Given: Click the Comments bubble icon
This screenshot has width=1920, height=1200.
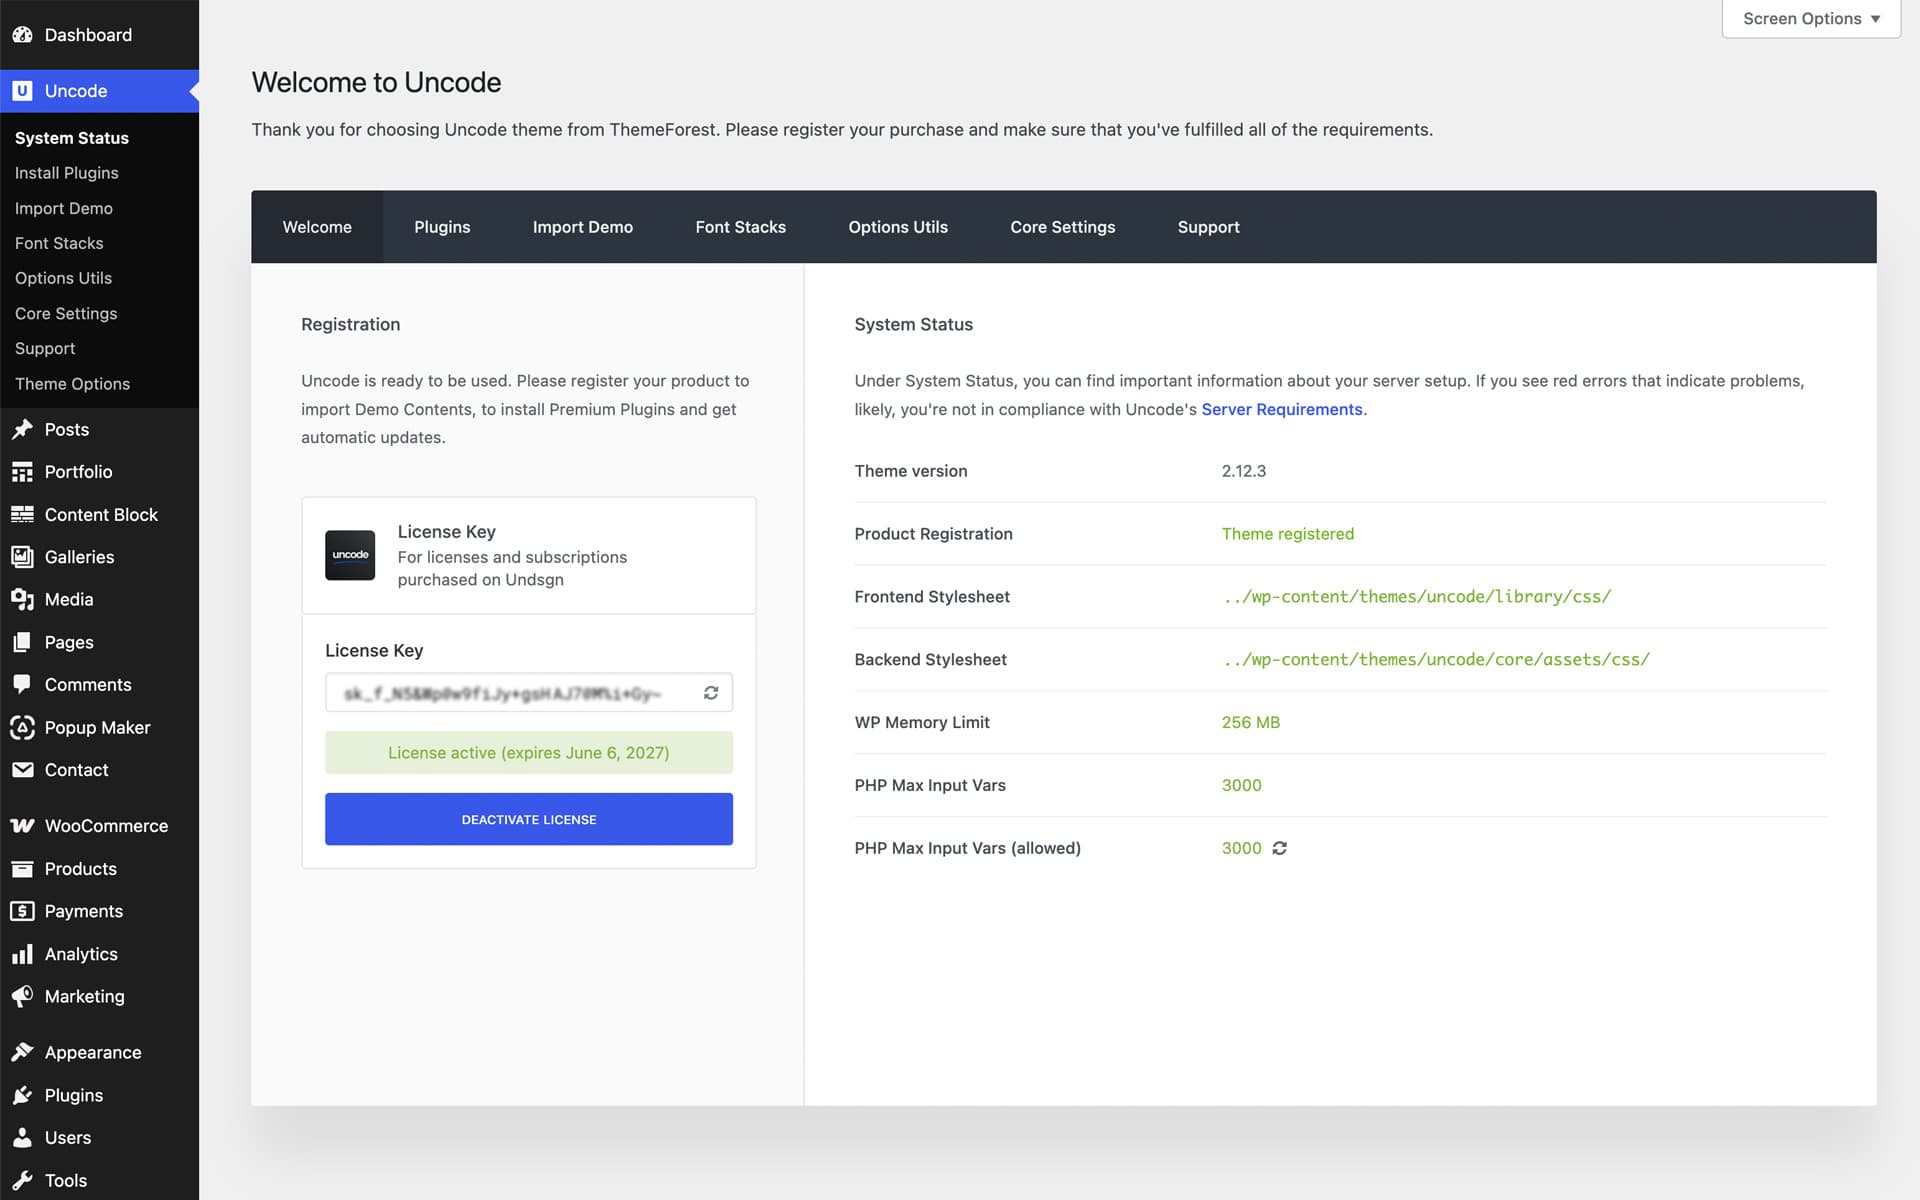Looking at the screenshot, I should click(22, 685).
